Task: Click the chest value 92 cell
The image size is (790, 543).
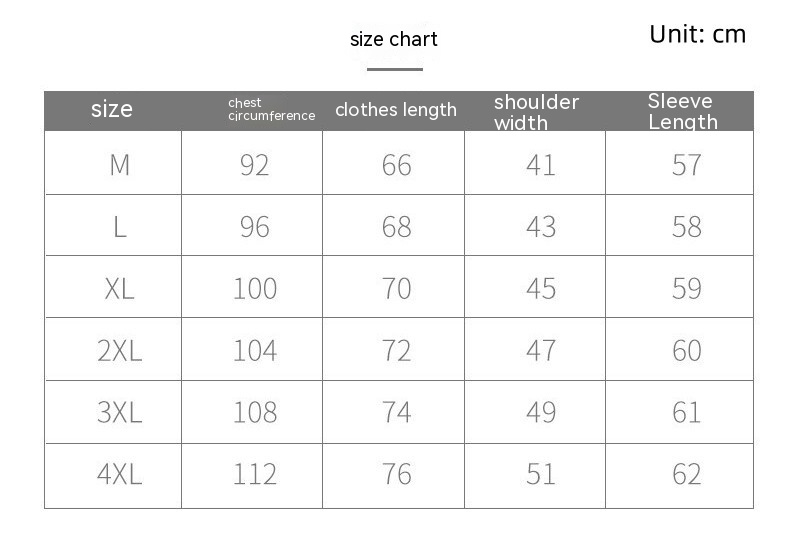Action: point(254,164)
